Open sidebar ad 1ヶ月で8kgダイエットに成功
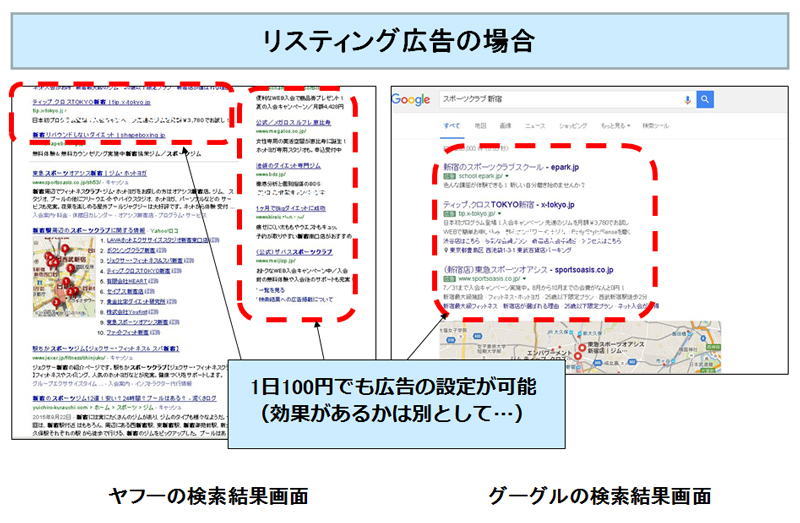This screenshot has width=800, height=523. (290, 209)
